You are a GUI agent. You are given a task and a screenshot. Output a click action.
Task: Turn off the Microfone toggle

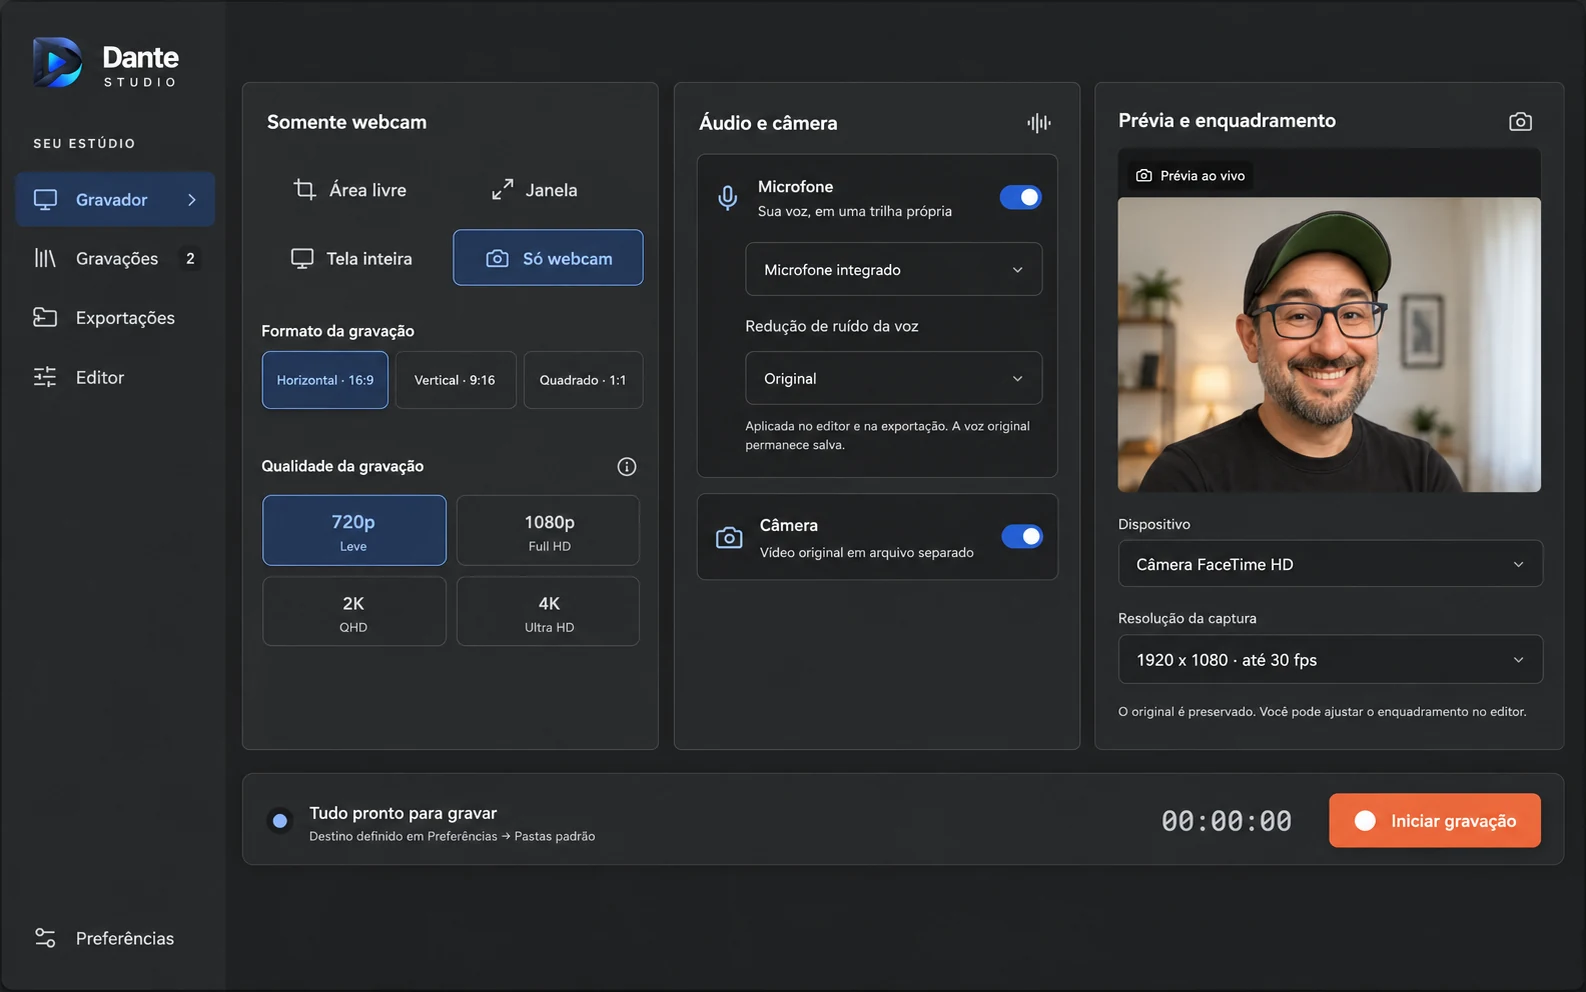[x=1021, y=197]
